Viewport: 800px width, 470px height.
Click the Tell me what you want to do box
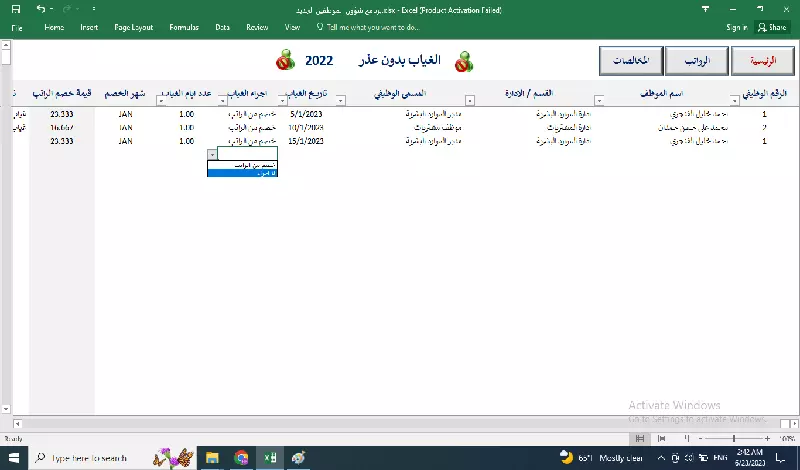(x=368, y=27)
